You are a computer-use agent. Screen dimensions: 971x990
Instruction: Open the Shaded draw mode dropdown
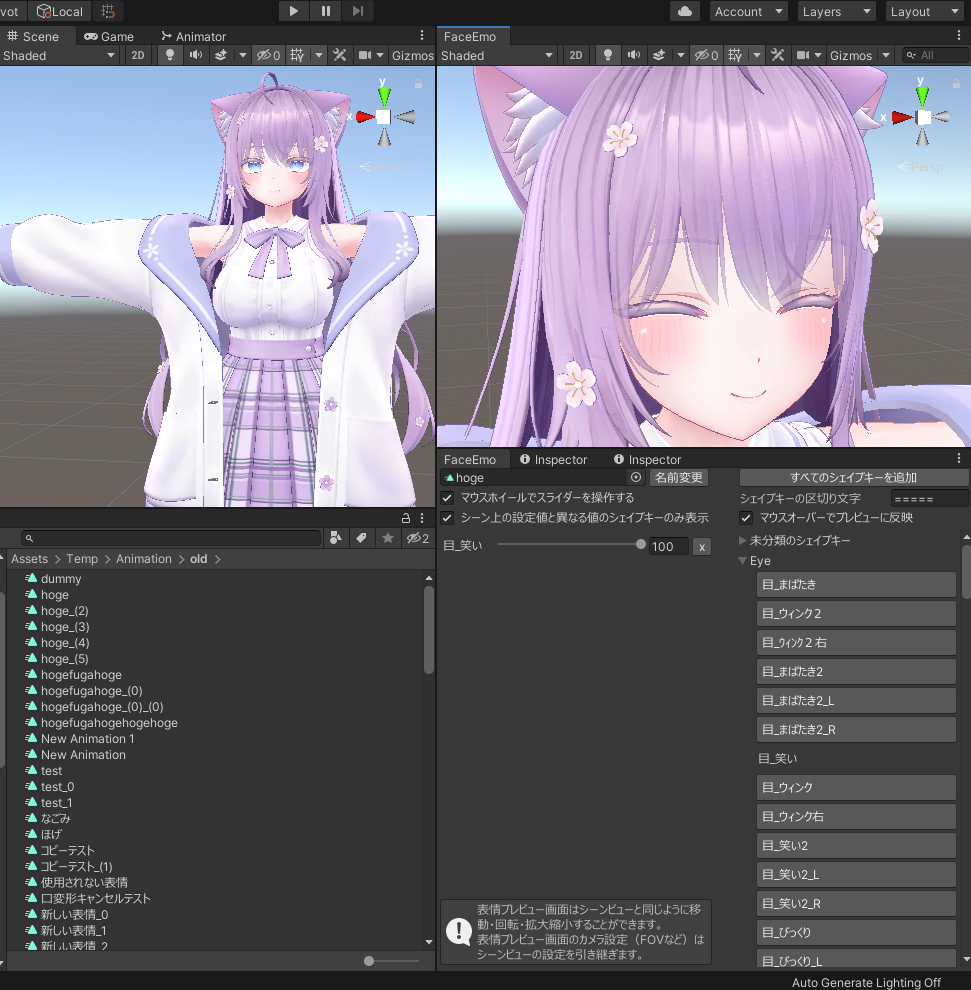(x=57, y=55)
